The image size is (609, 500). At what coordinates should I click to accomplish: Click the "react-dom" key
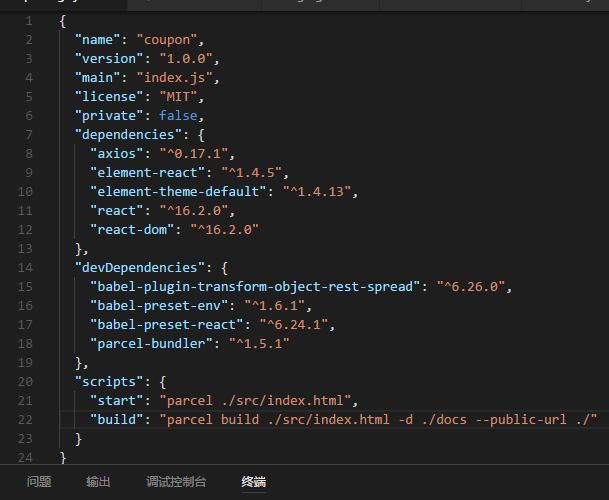coord(132,230)
